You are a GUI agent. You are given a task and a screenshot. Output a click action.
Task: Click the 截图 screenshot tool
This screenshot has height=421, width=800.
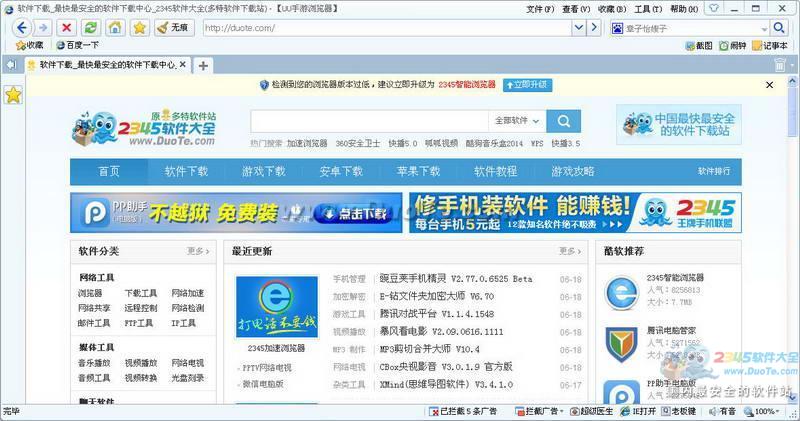coord(698,45)
